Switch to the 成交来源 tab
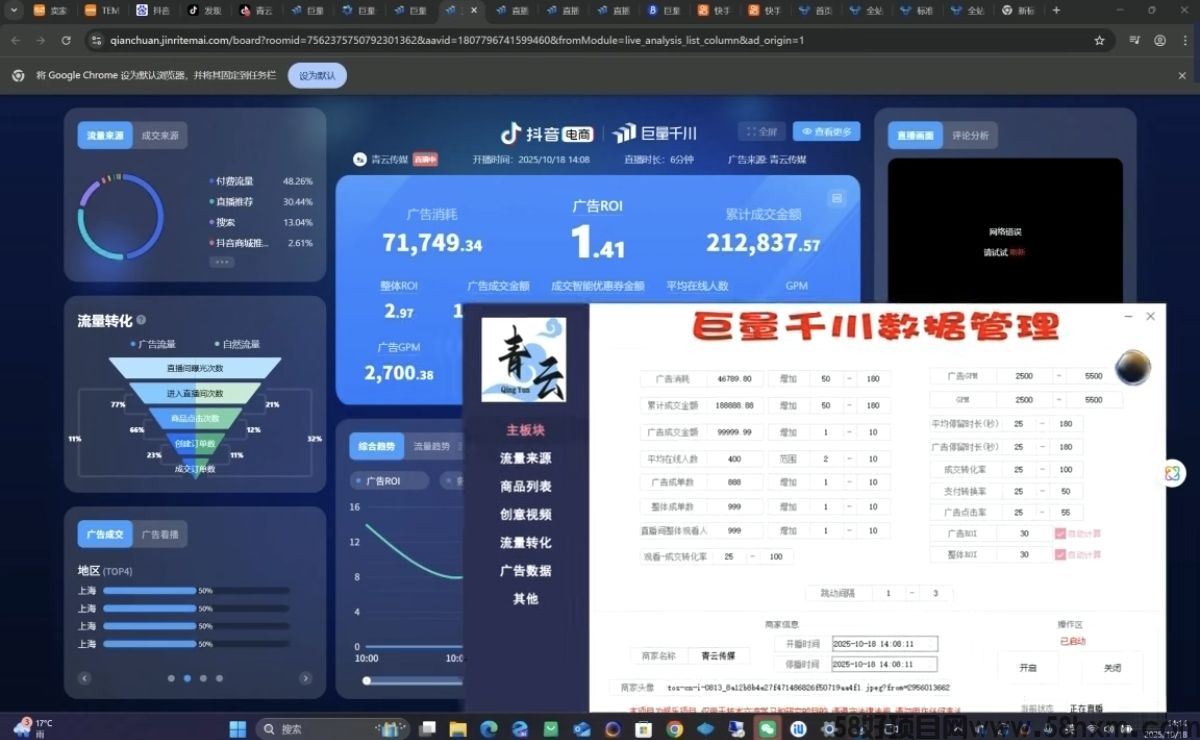1200x740 pixels. coord(160,135)
